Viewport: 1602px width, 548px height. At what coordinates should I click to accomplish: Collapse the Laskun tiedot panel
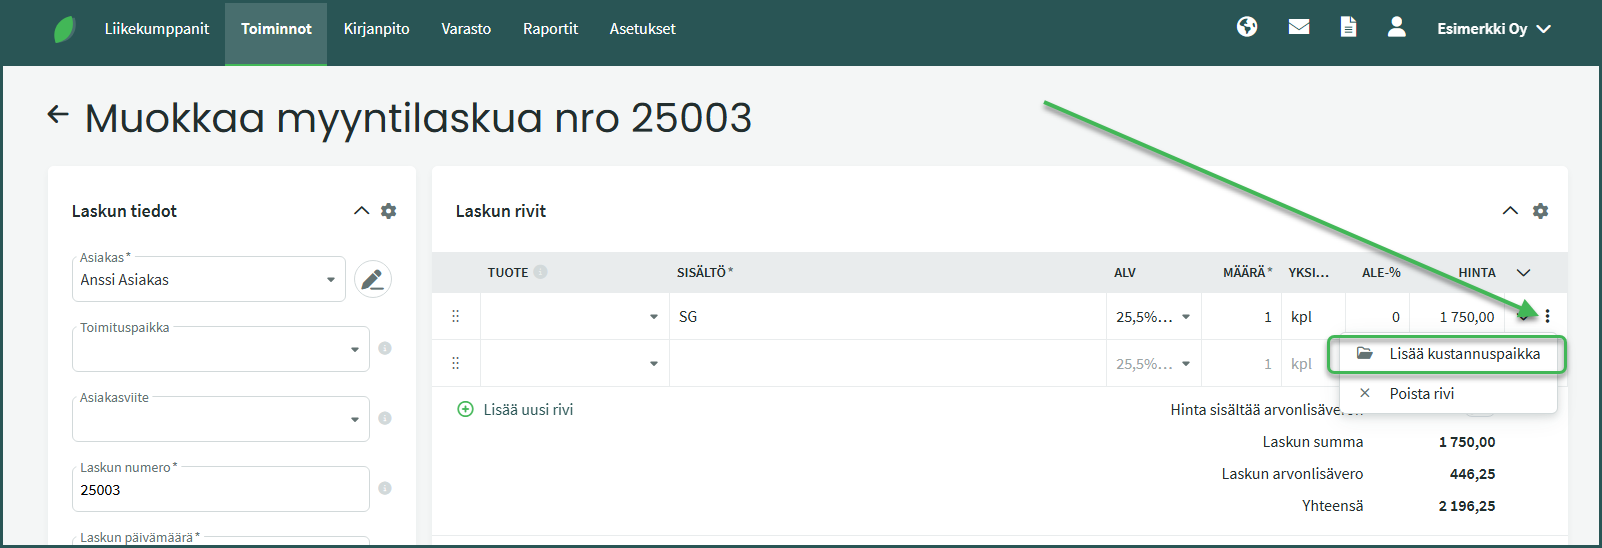[361, 211]
